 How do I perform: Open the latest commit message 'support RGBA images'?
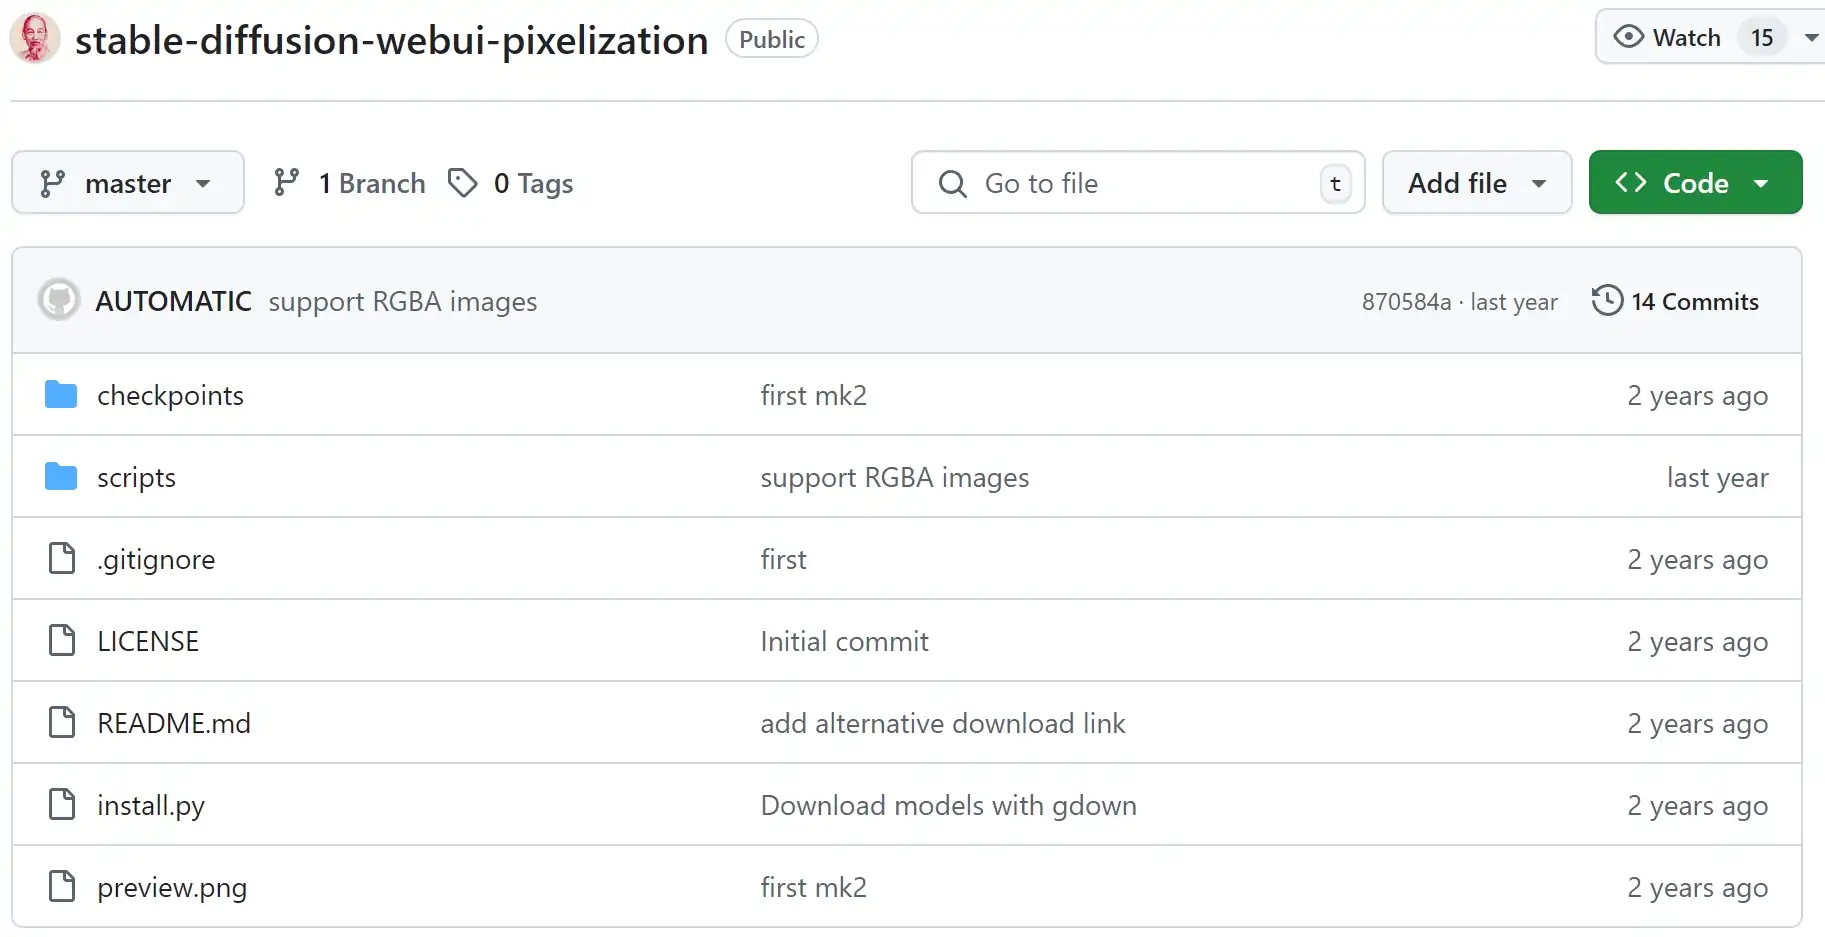click(402, 301)
